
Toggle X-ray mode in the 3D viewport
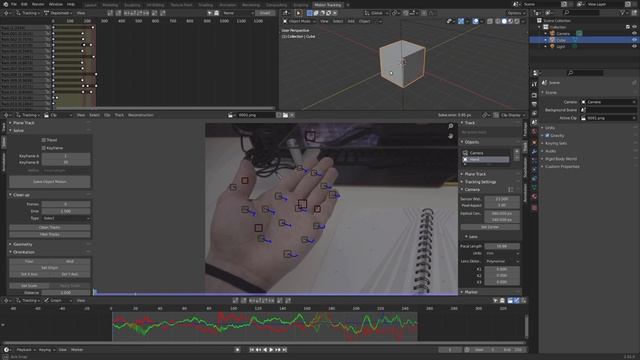pos(490,21)
